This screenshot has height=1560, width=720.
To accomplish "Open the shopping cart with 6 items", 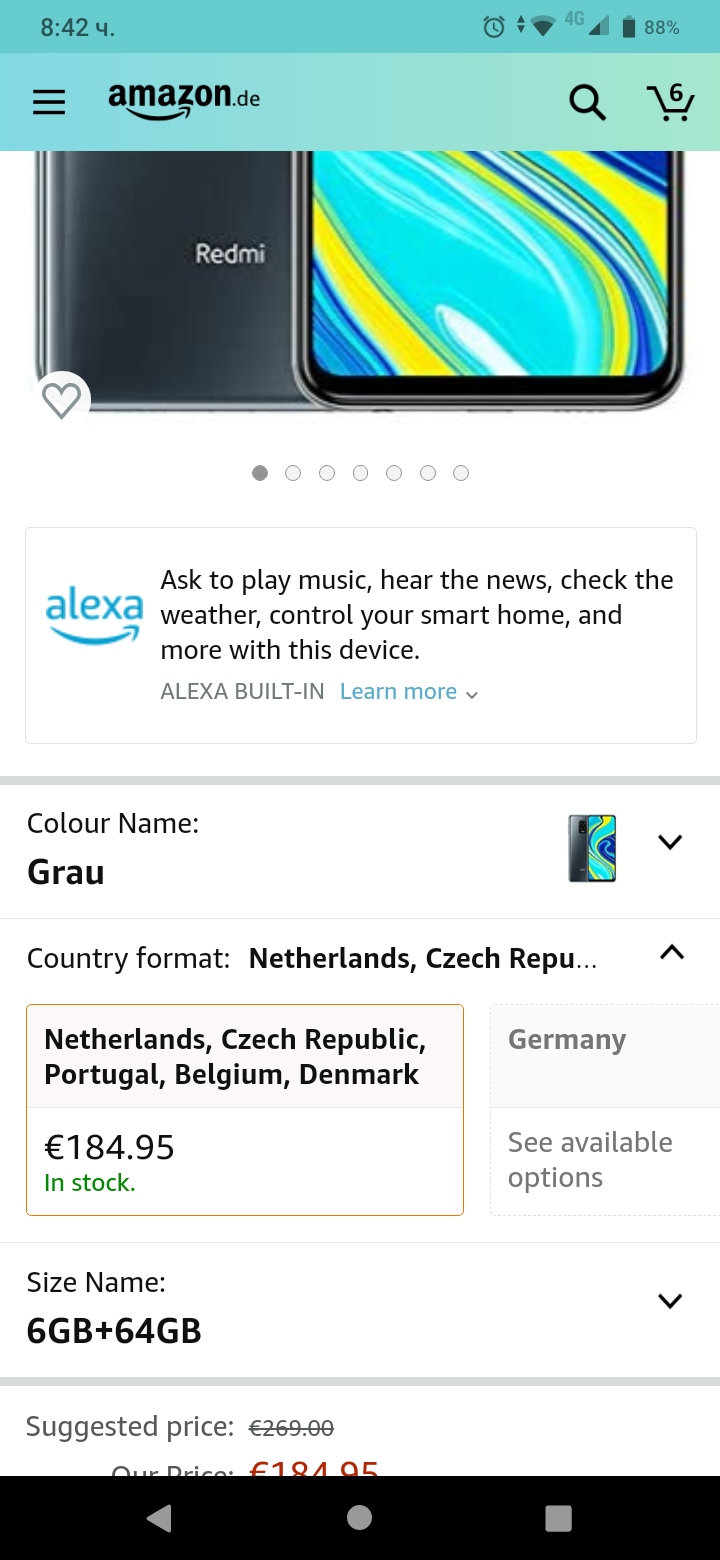I will [670, 102].
